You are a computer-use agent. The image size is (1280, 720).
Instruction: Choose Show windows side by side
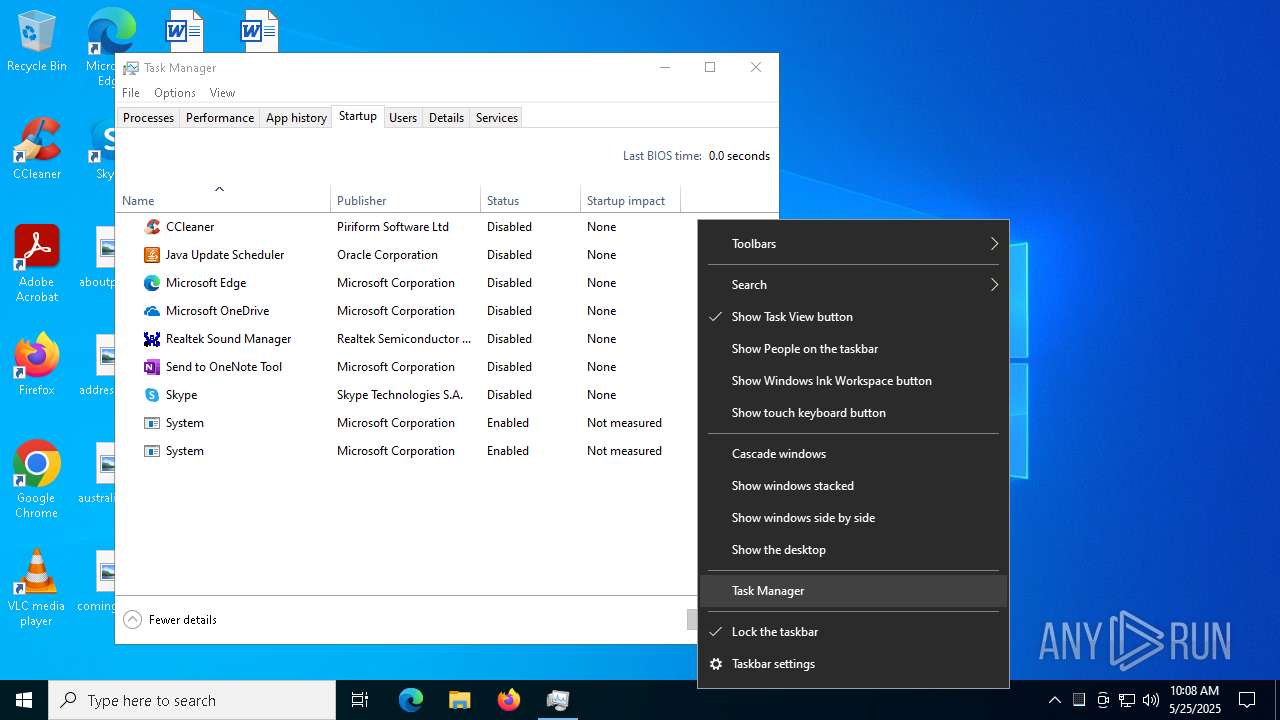click(x=853, y=518)
